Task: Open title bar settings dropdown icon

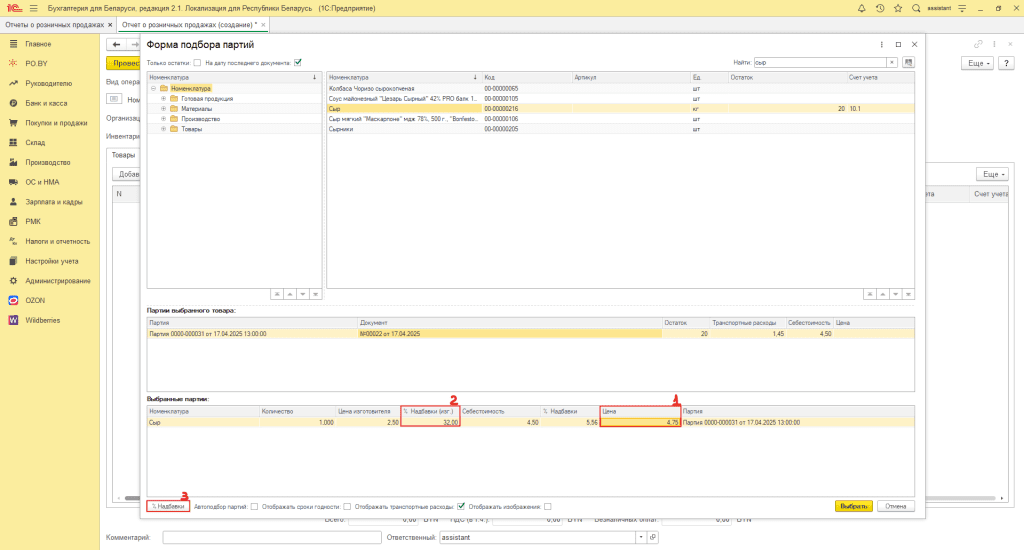Action: click(962, 8)
